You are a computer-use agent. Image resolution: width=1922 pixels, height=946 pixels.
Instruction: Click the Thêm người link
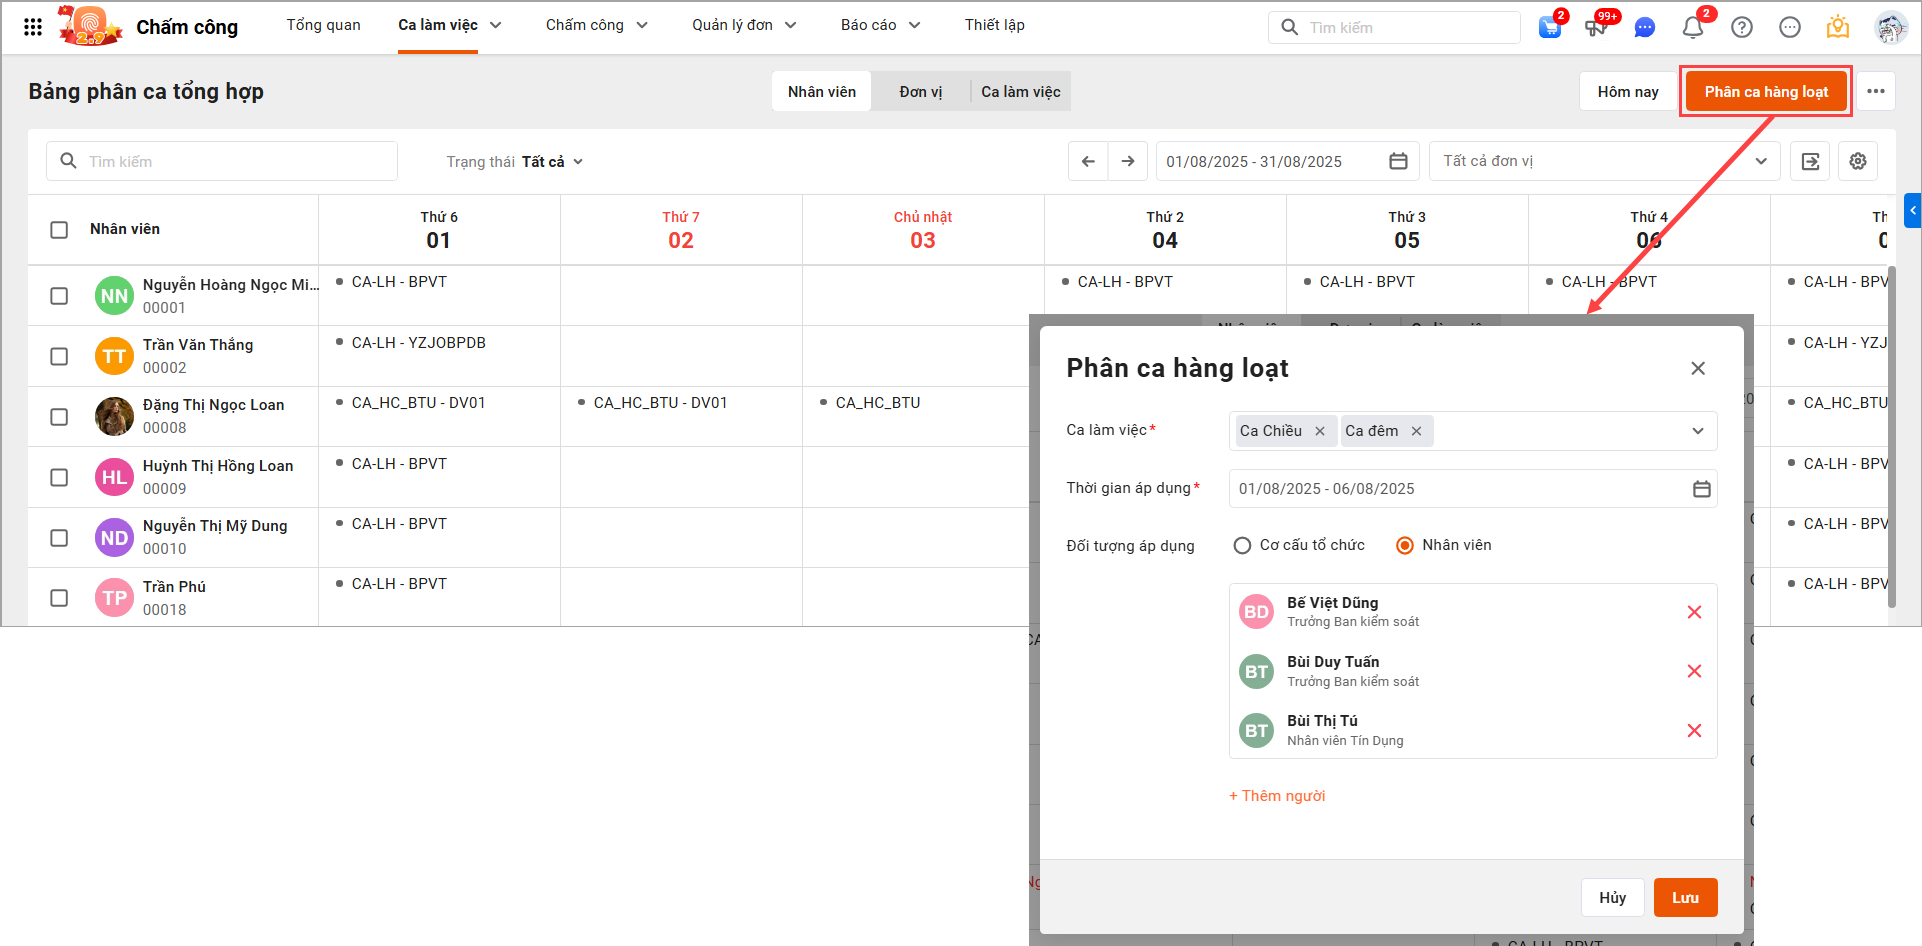1277,796
